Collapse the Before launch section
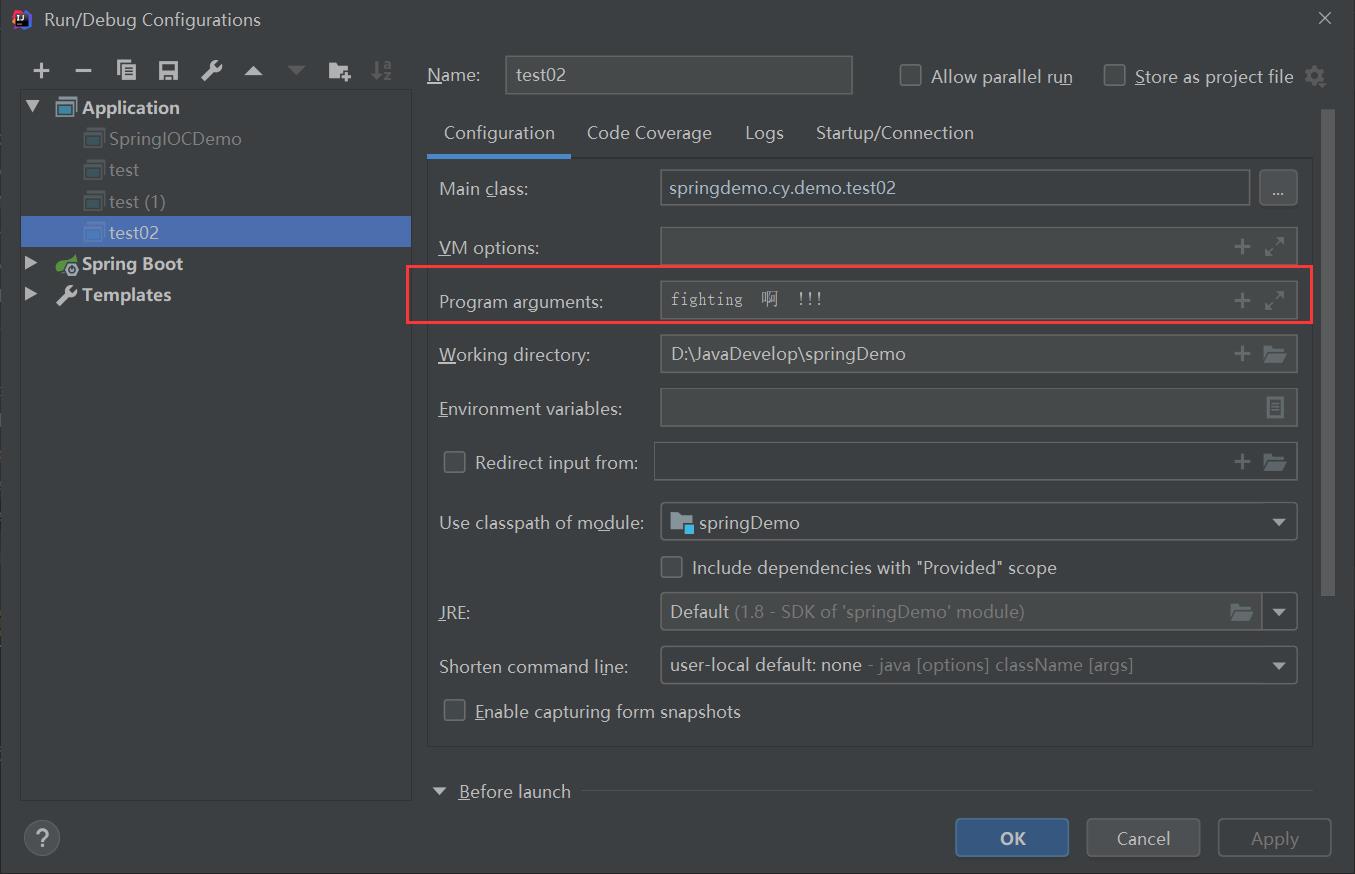Screen dimensions: 1355x874 pos(439,791)
